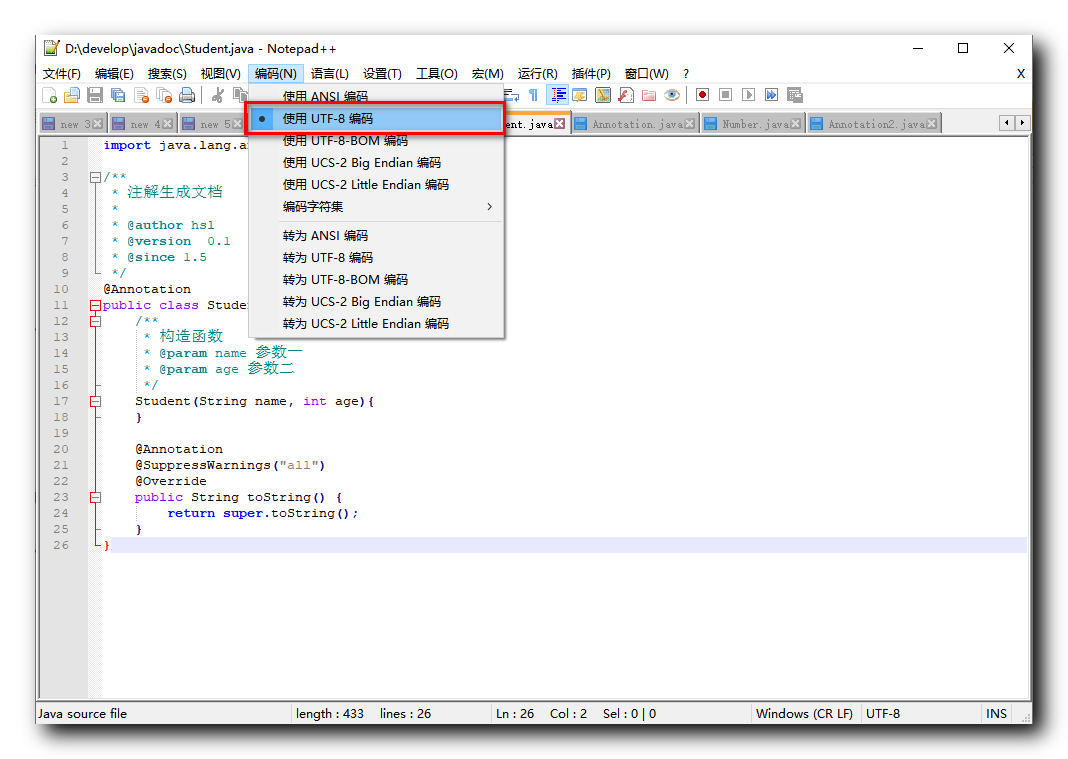Switch to the Annotation2.java tab
Image resolution: width=1068 pixels, height=759 pixels.
875,123
